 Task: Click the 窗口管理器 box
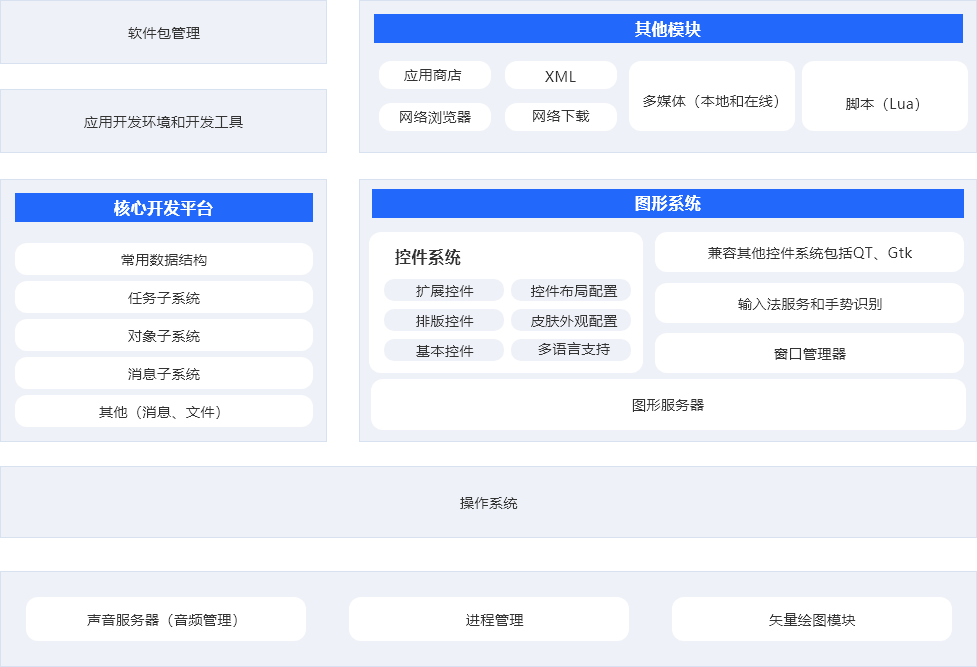pyautogui.click(x=809, y=353)
